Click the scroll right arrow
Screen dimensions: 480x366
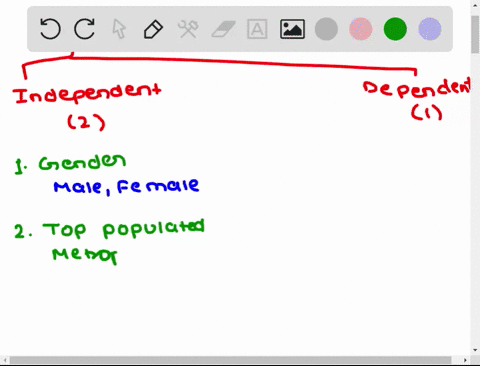tap(465, 360)
